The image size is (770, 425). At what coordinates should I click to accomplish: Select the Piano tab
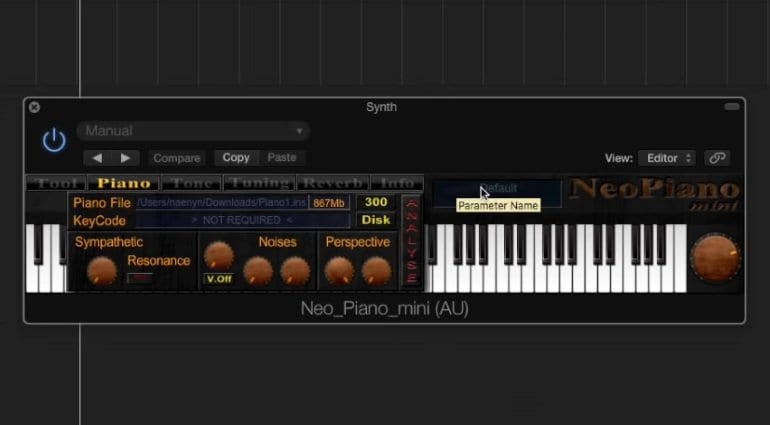(124, 183)
